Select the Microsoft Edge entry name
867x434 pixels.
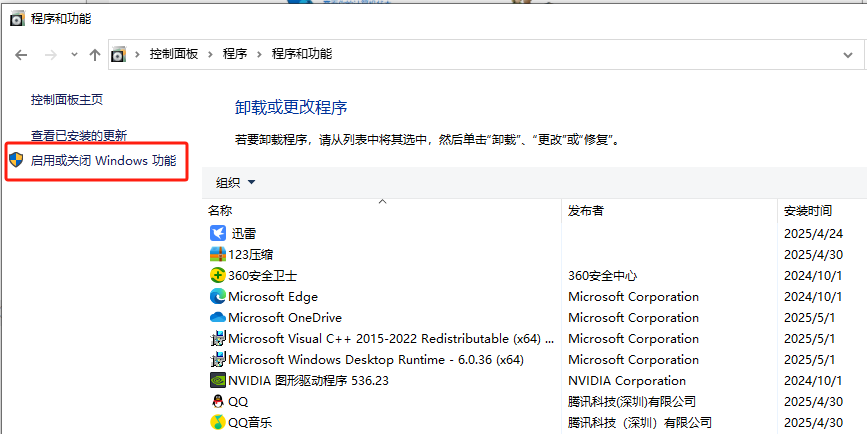[273, 297]
